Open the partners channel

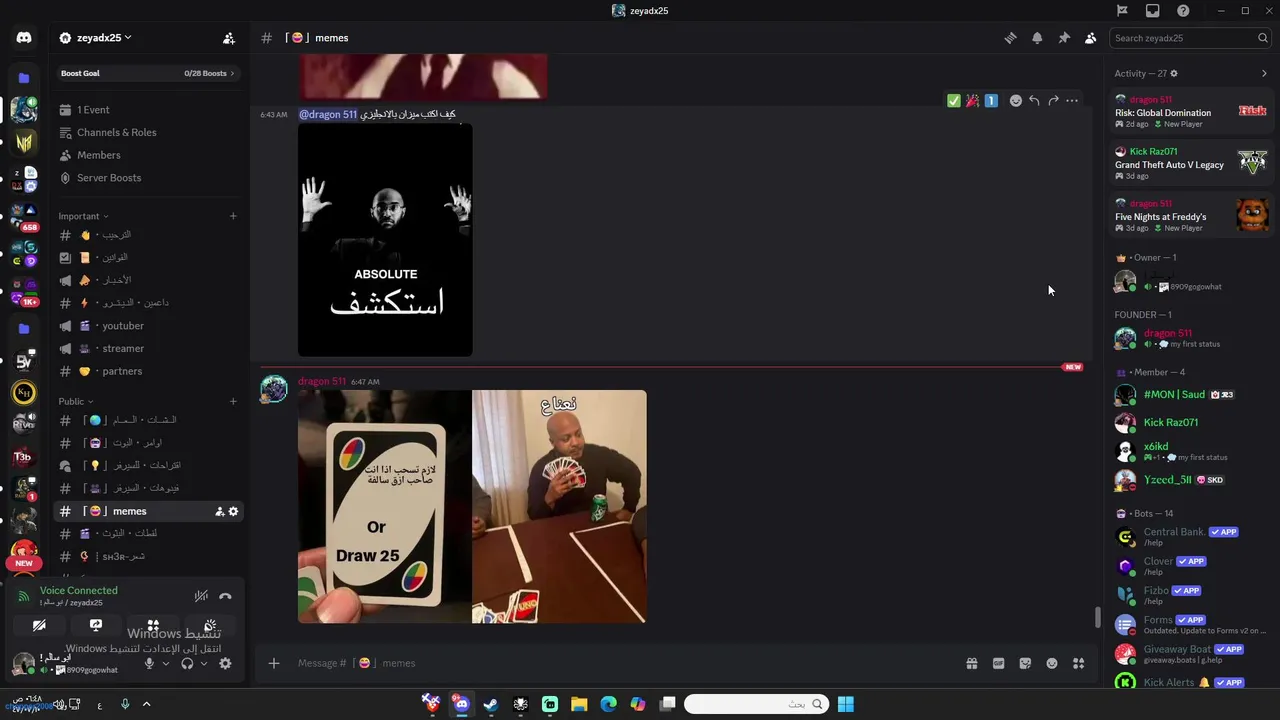(148, 371)
